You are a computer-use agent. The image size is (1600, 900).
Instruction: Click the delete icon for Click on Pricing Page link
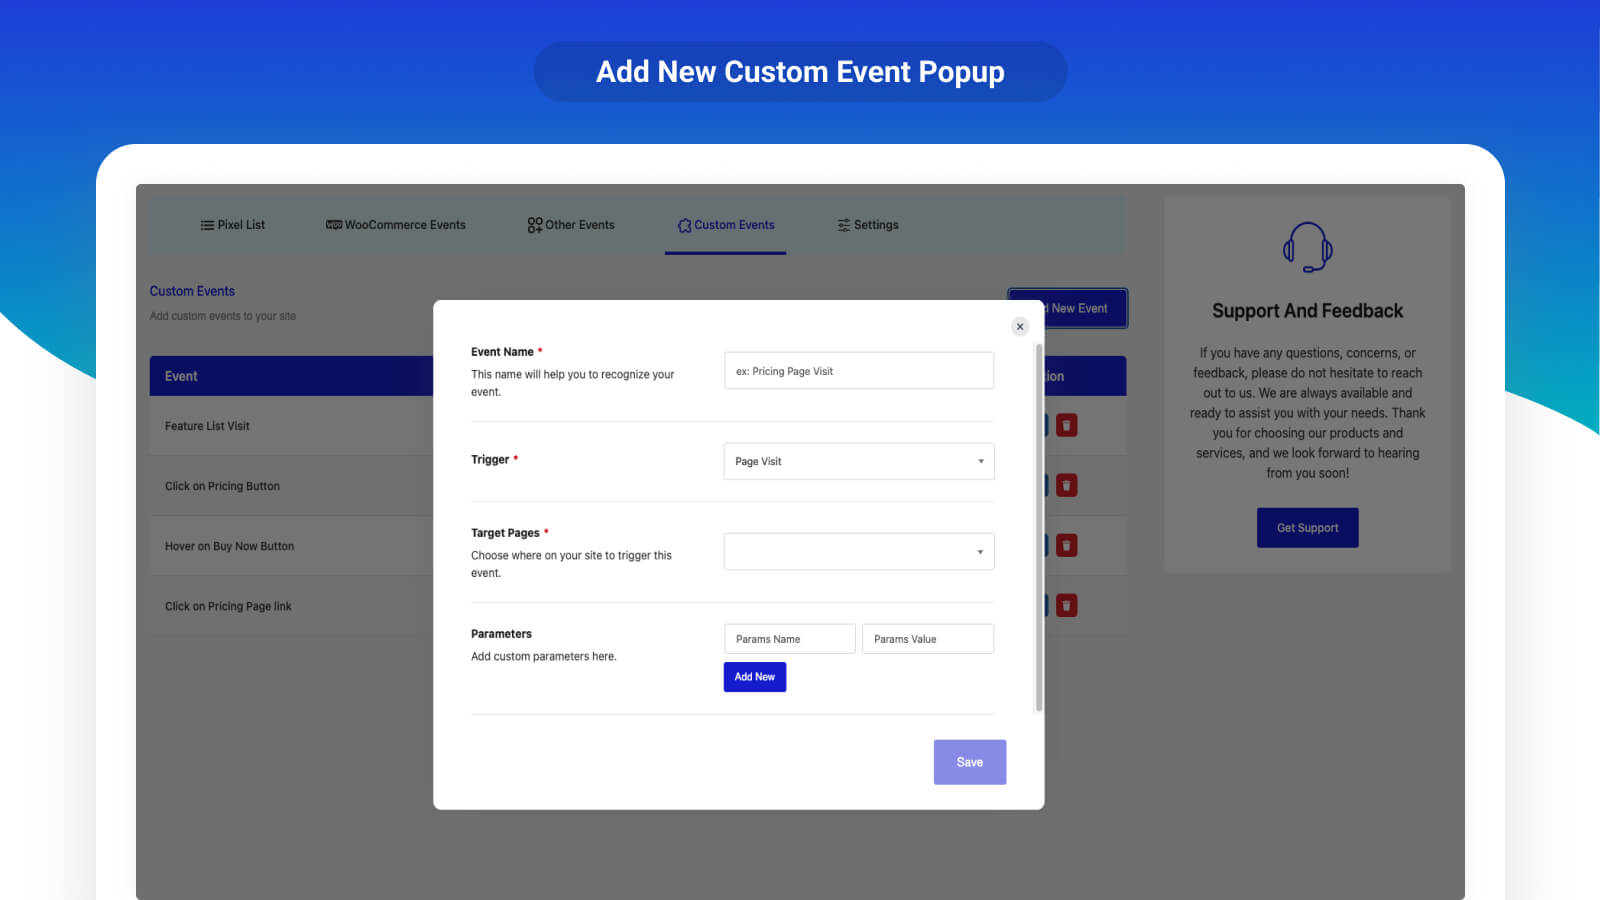click(1066, 606)
